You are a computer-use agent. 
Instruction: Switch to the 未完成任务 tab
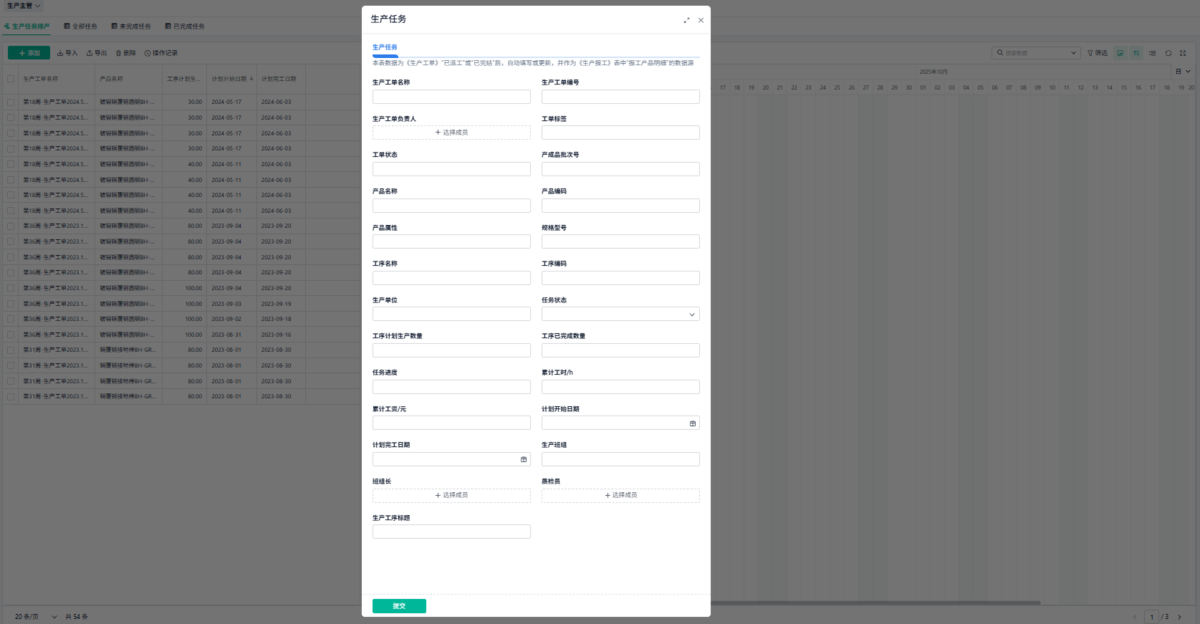(x=130, y=26)
